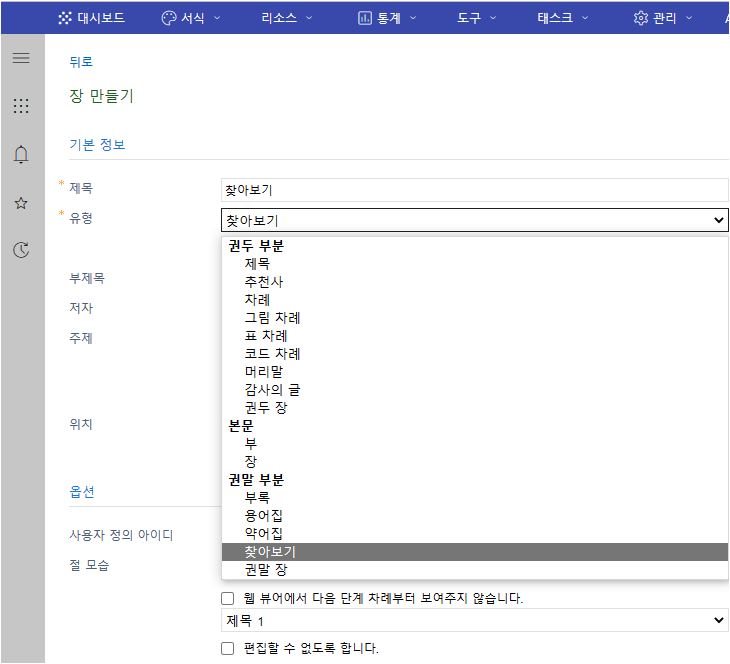Open the 리소스 menu
The image size is (730, 664).
click(287, 18)
